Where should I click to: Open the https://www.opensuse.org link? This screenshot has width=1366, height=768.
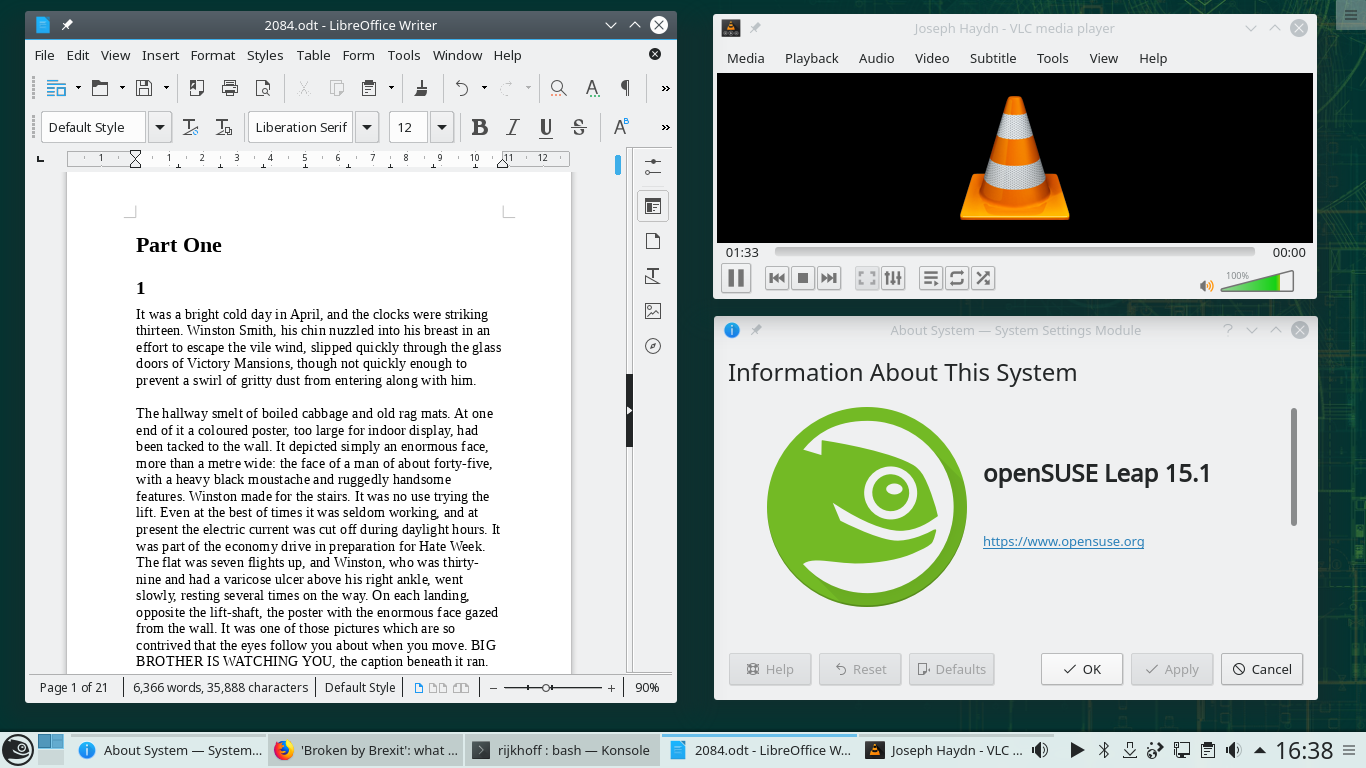coord(1063,541)
